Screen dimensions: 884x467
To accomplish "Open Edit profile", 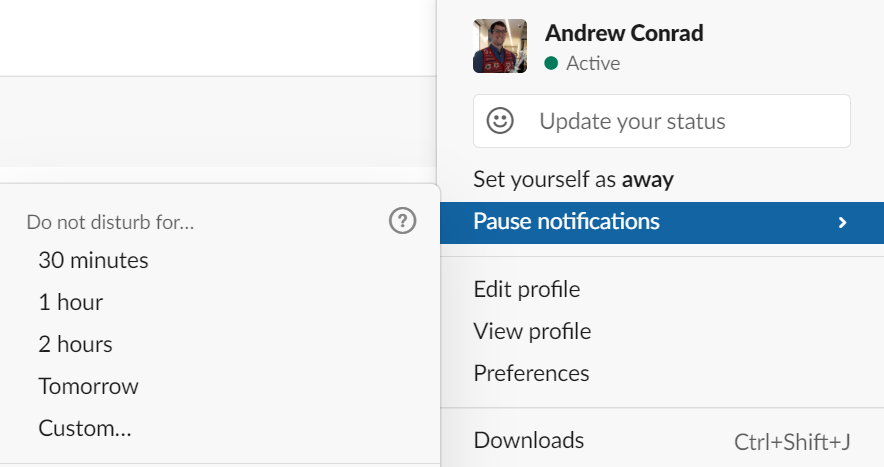I will coord(526,290).
